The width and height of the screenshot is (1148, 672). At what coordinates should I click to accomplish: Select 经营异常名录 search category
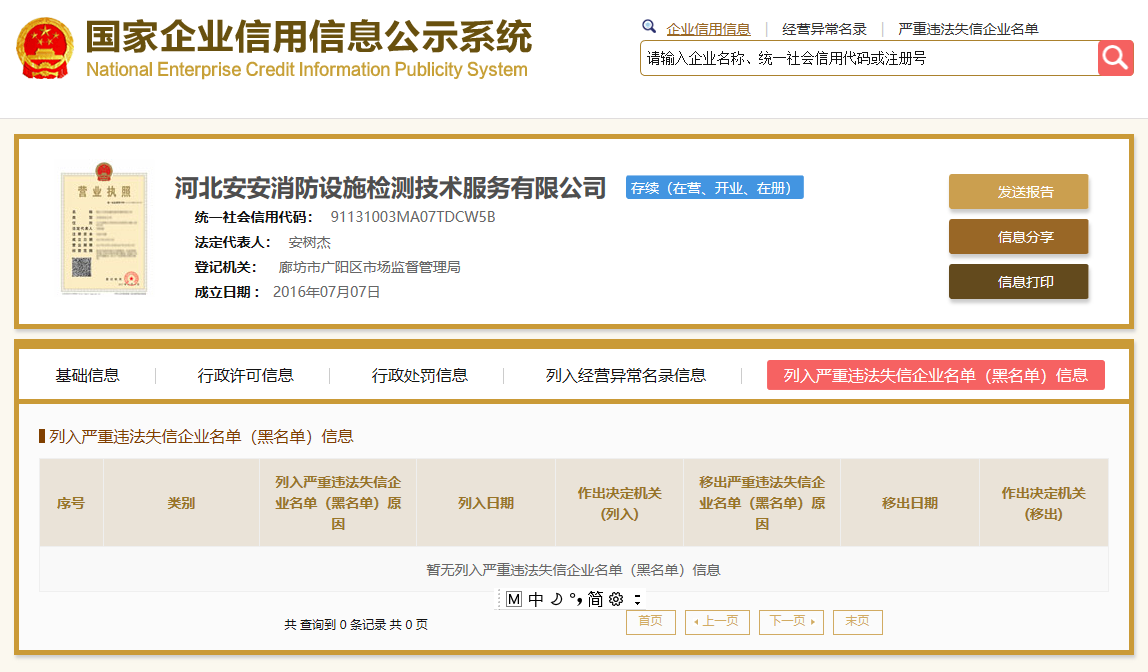click(x=824, y=29)
